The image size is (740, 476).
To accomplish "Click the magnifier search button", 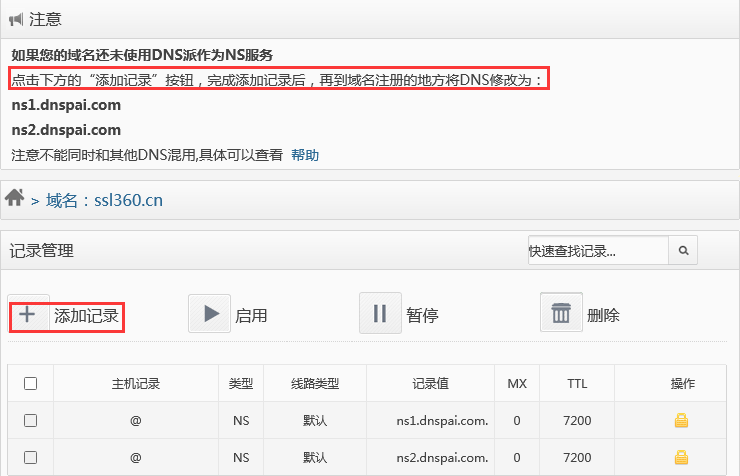I will (684, 250).
